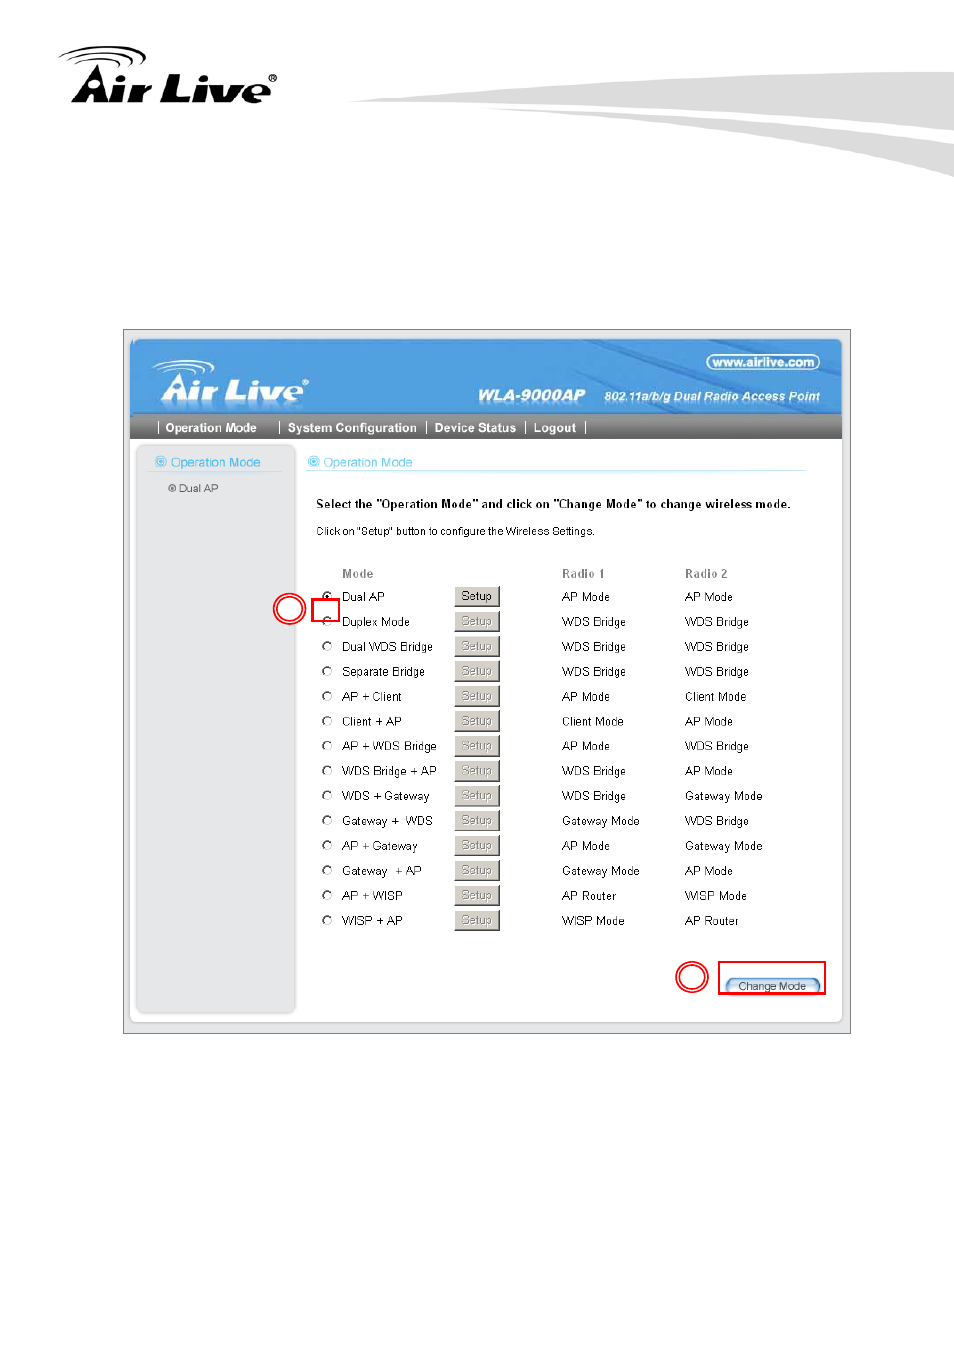This screenshot has width=954, height=1350.
Task: Click the Change Mode button
Action: tap(772, 986)
